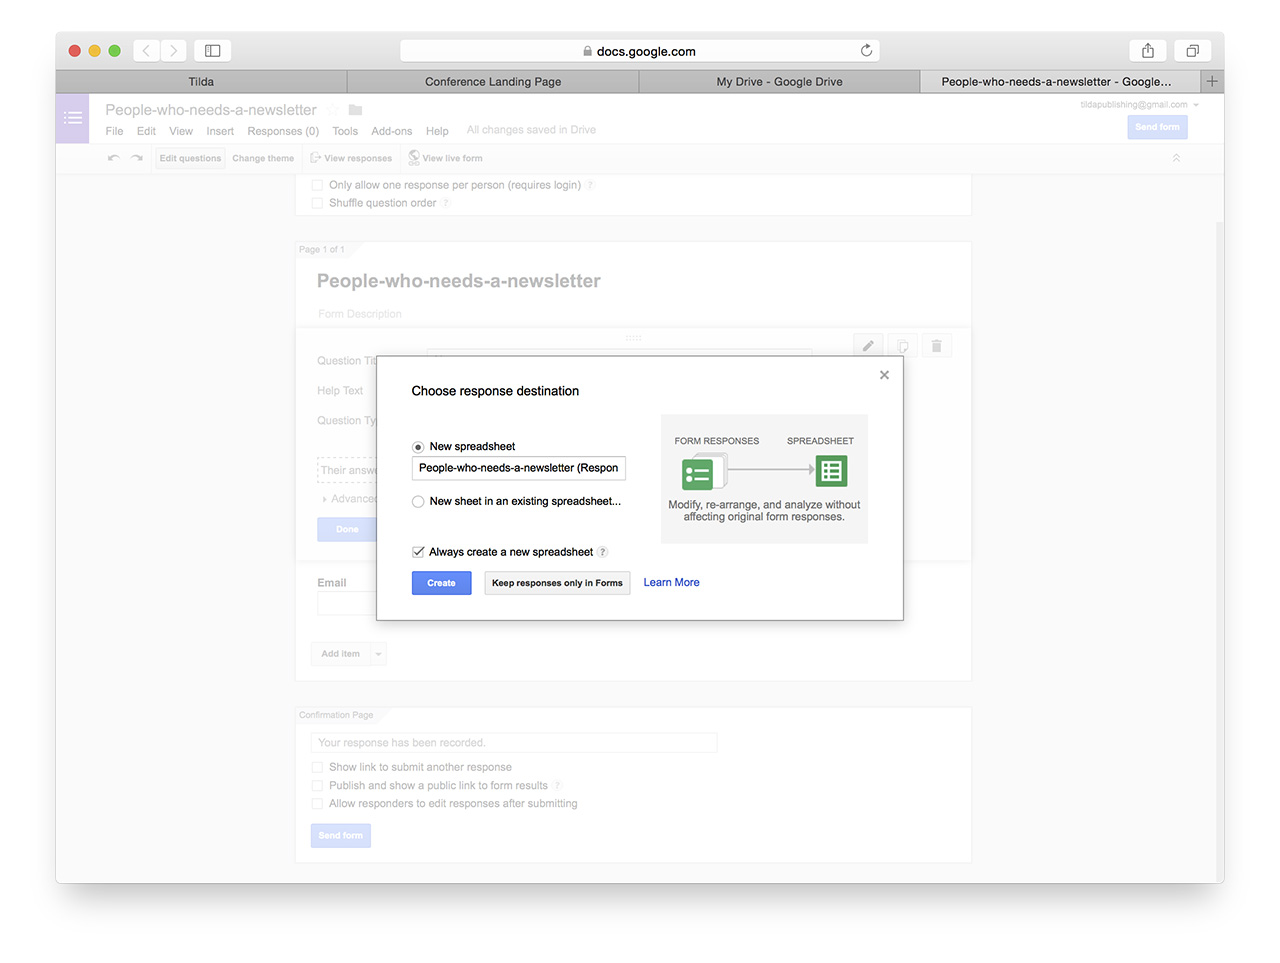This screenshot has width=1280, height=963.
Task: Close the response destination dialog
Action: coord(884,375)
